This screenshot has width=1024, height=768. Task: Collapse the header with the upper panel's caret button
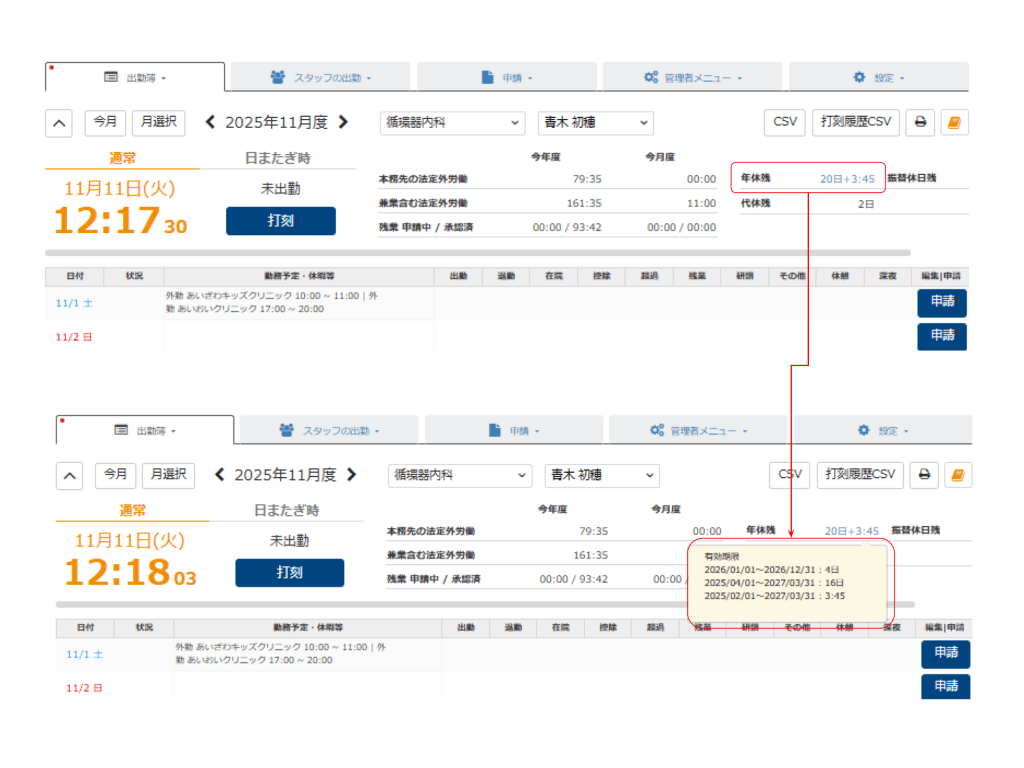[x=59, y=123]
